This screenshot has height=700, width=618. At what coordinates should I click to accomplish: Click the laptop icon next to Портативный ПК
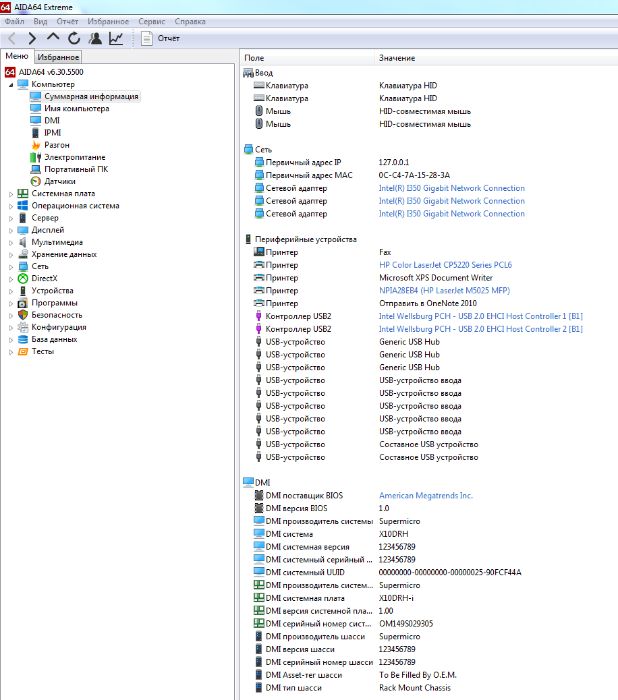click(36, 169)
